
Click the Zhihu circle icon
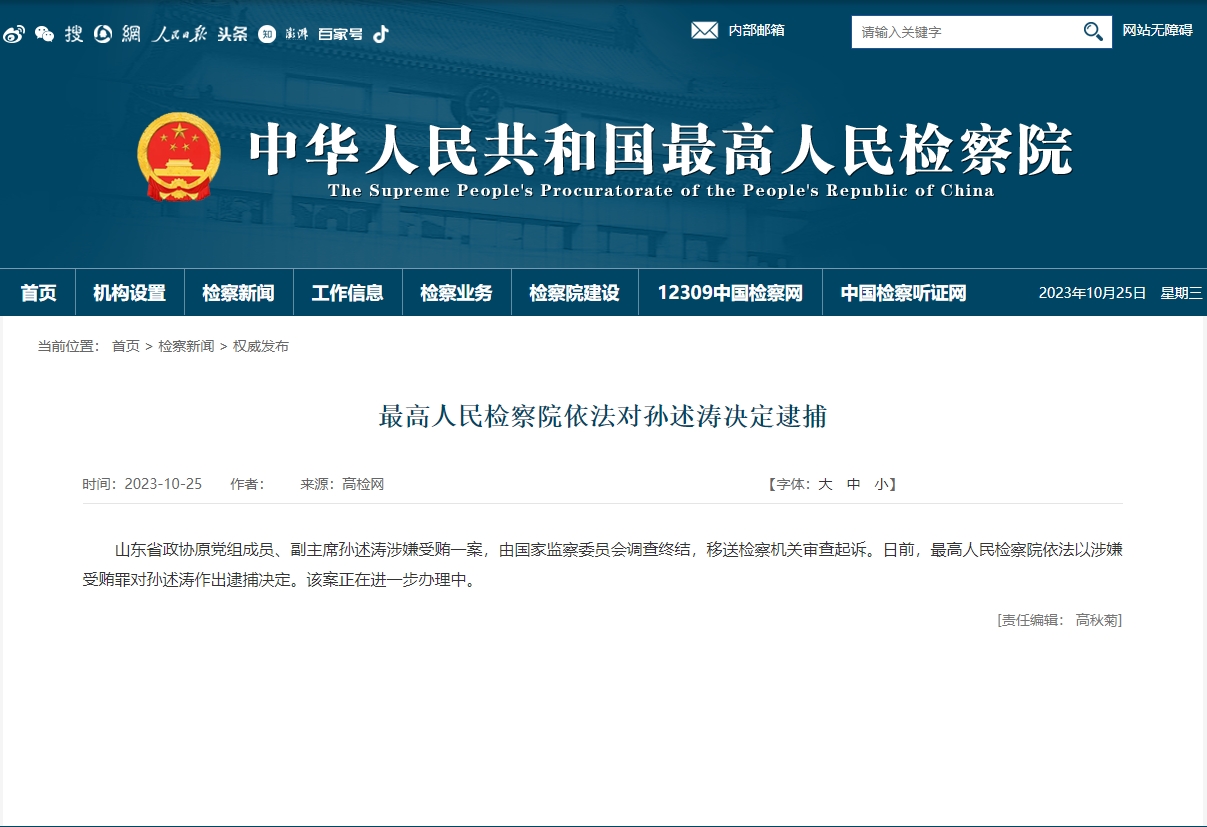(268, 31)
